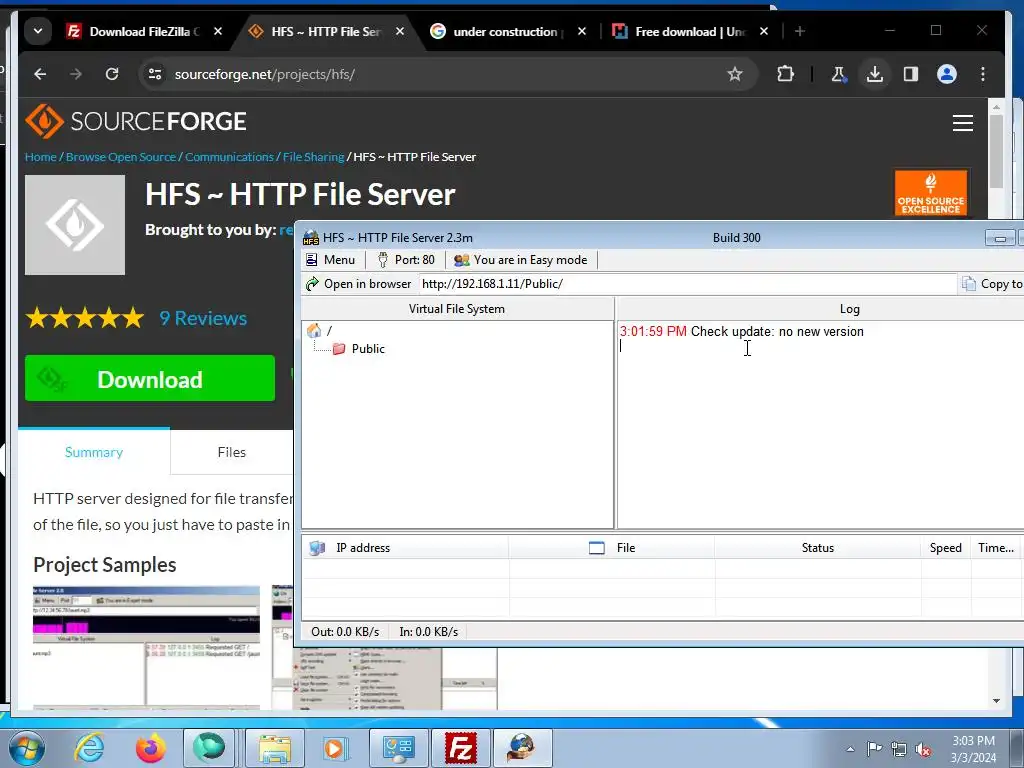Image resolution: width=1024 pixels, height=768 pixels.
Task: Click the File Sharing breadcrumb link
Action: point(313,157)
